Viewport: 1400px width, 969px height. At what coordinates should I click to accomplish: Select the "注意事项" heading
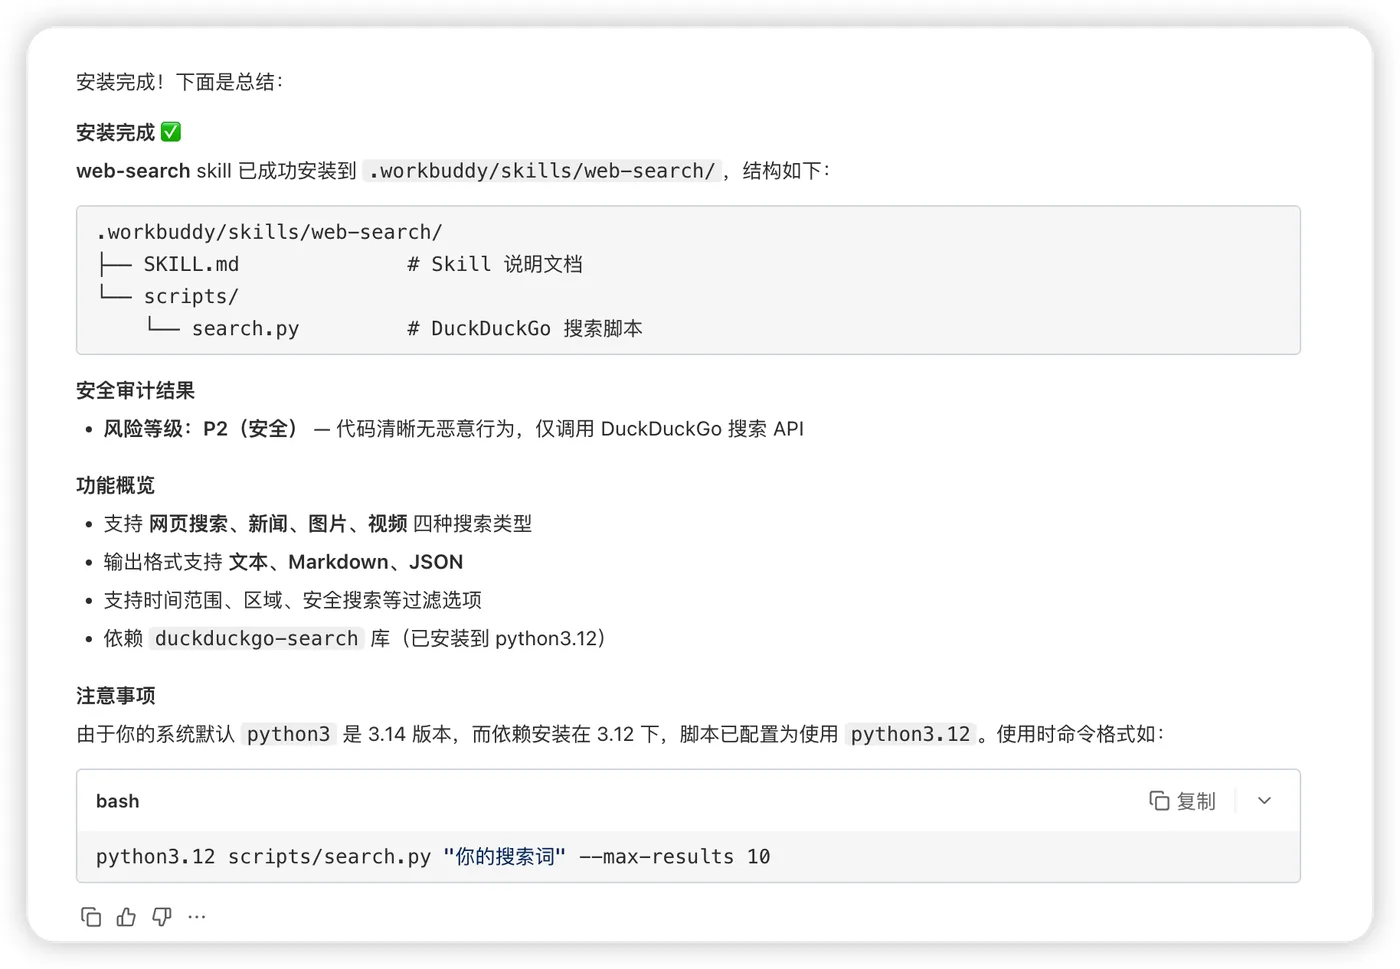[x=116, y=696]
